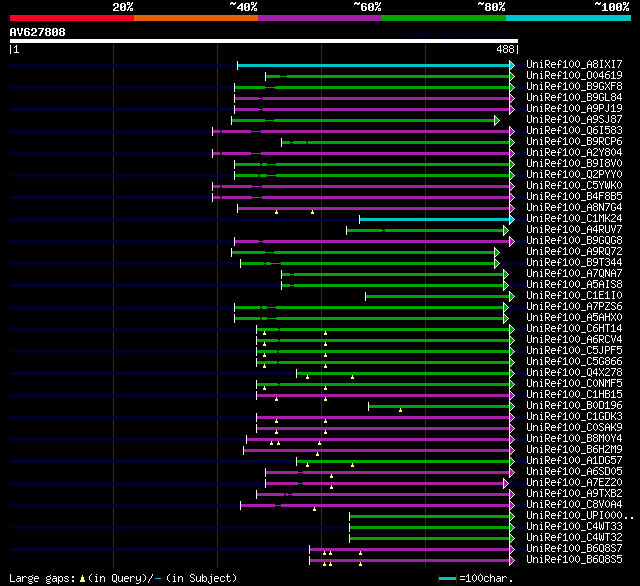Click the UniRef100_C1GDK3 label

click(x=574, y=417)
